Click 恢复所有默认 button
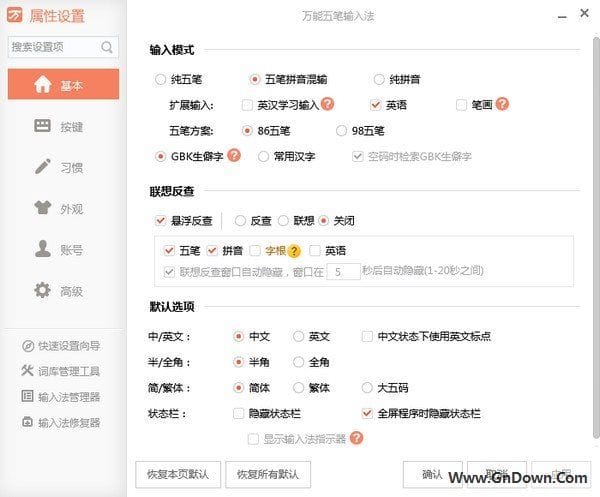The width and height of the screenshot is (600, 497). [x=268, y=474]
